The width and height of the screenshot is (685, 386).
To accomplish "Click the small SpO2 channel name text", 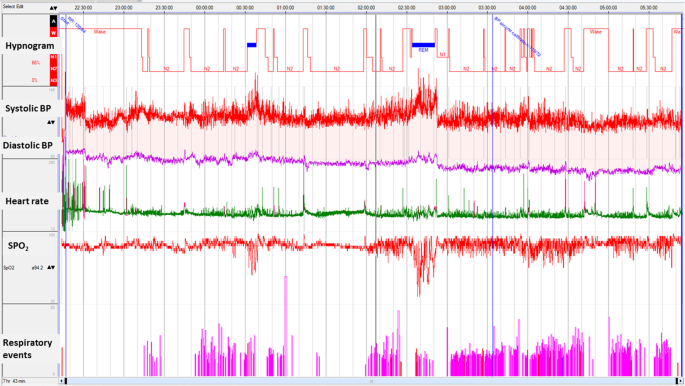I will pos(9,268).
